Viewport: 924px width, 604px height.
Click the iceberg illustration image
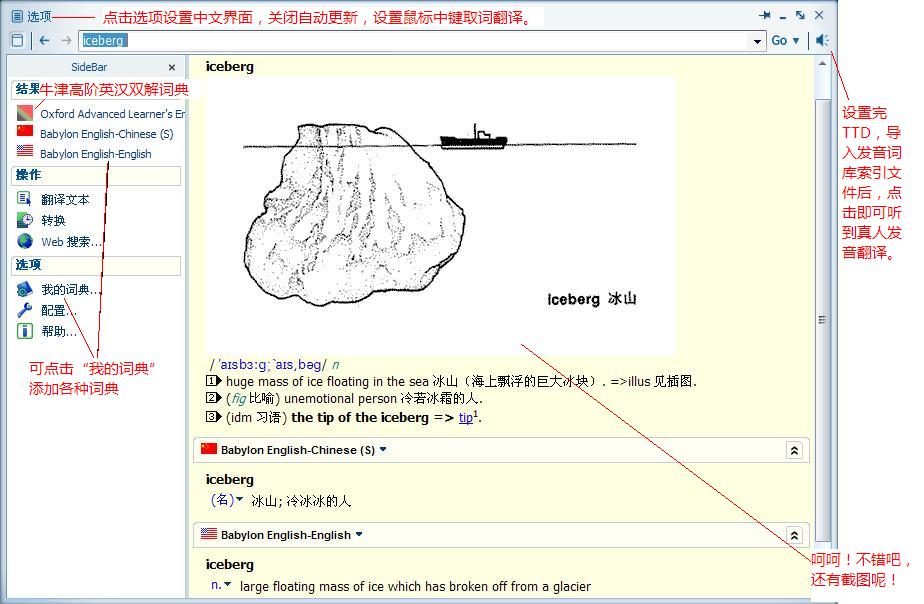tap(441, 215)
